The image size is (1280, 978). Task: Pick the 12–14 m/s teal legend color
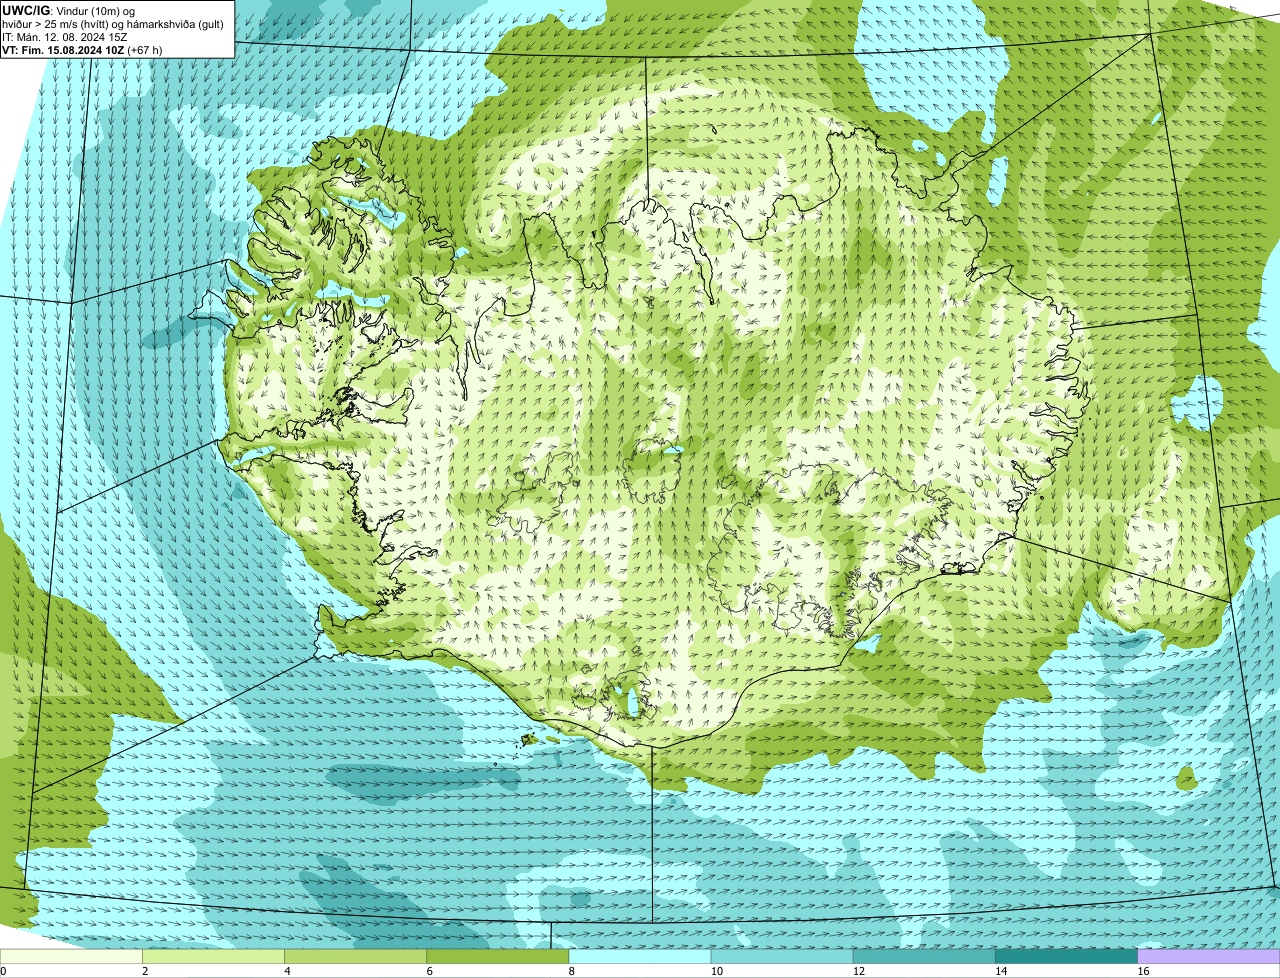(x=925, y=957)
